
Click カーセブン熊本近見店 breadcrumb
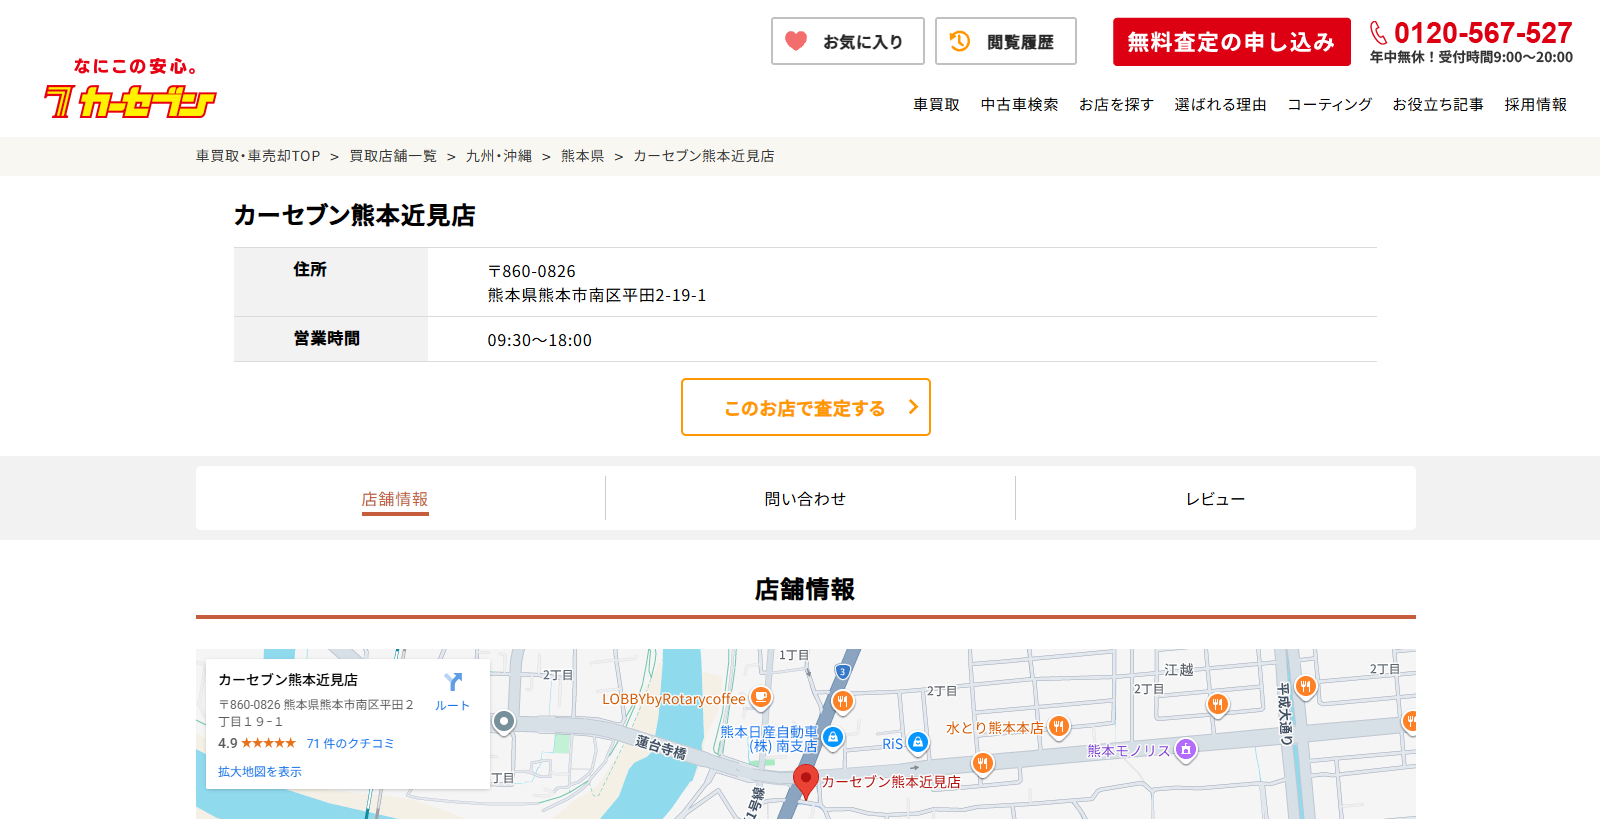(704, 156)
